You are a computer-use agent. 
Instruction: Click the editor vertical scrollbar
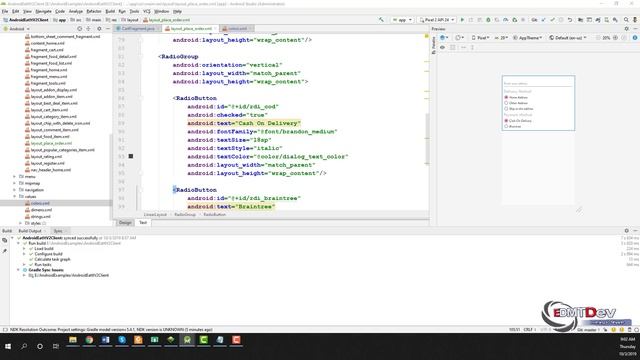[427, 138]
